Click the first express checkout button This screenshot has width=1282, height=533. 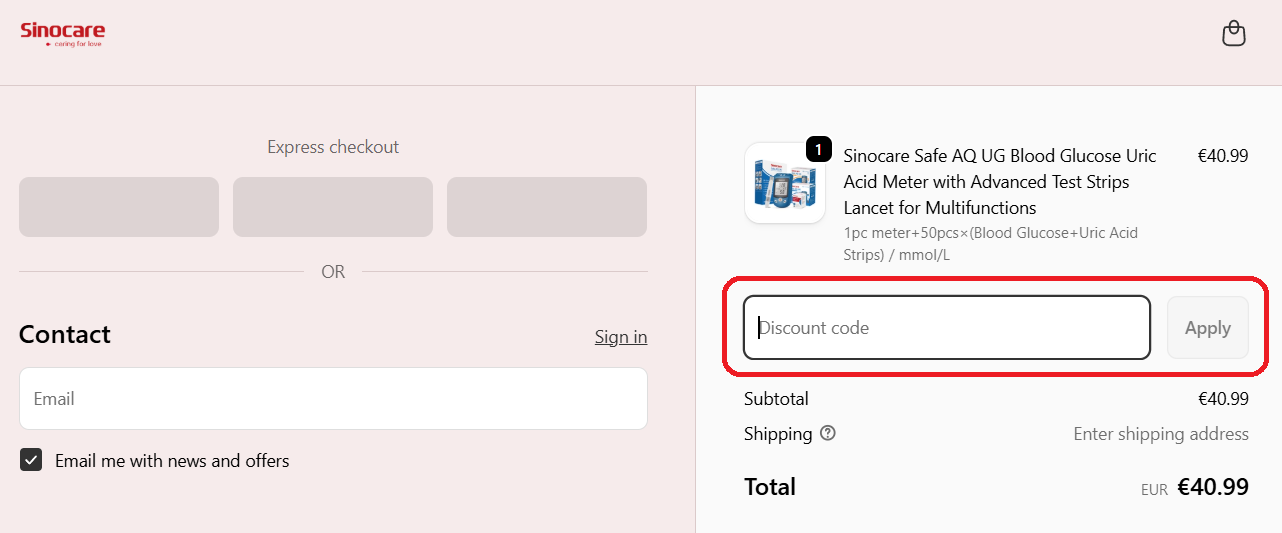pos(119,207)
